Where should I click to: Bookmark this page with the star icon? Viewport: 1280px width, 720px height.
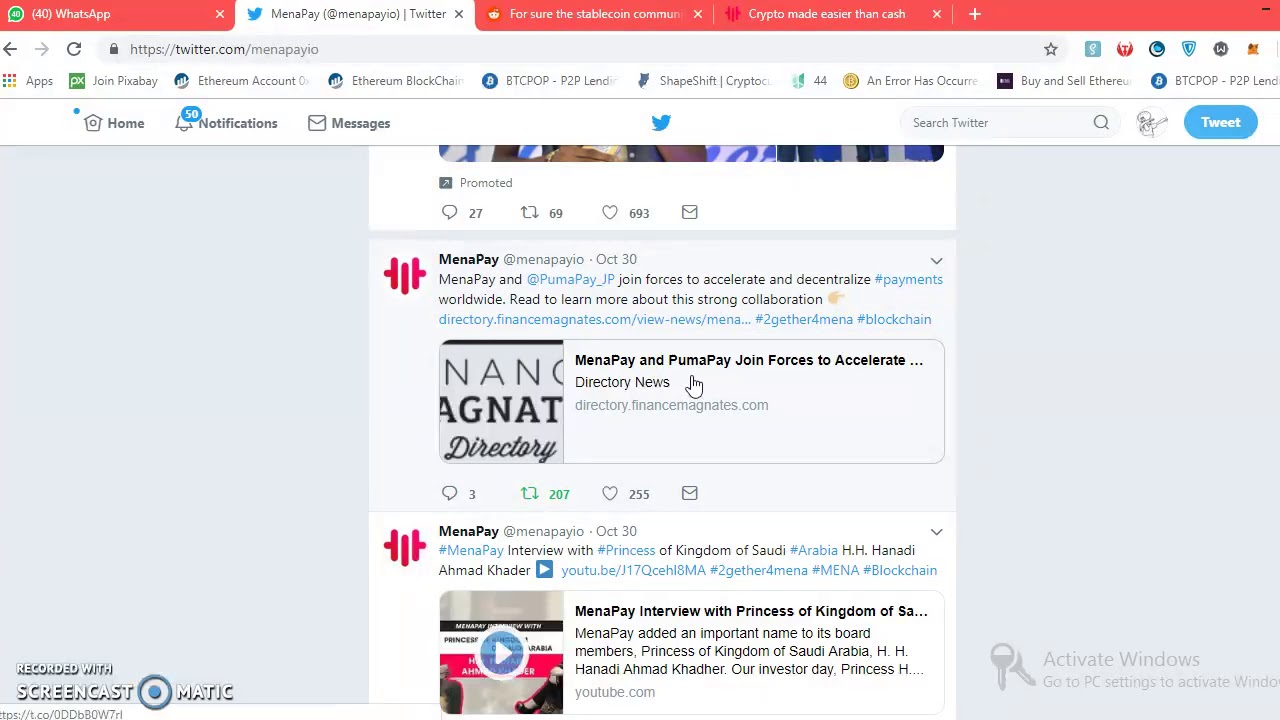[x=1051, y=49]
